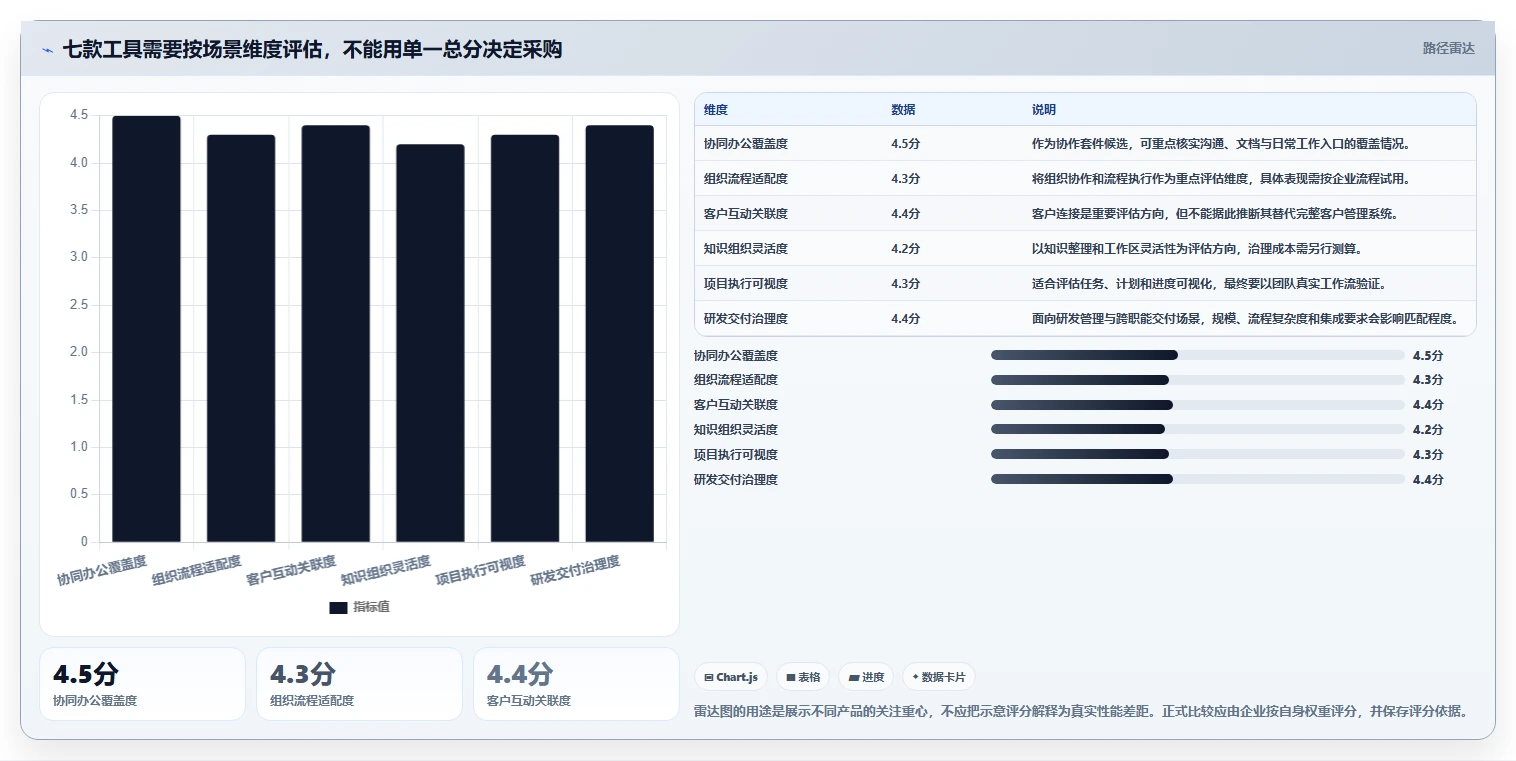Click the page title 七款工具需要按场景维度评估
Image resolution: width=1516 pixels, height=761 pixels.
coord(312,49)
